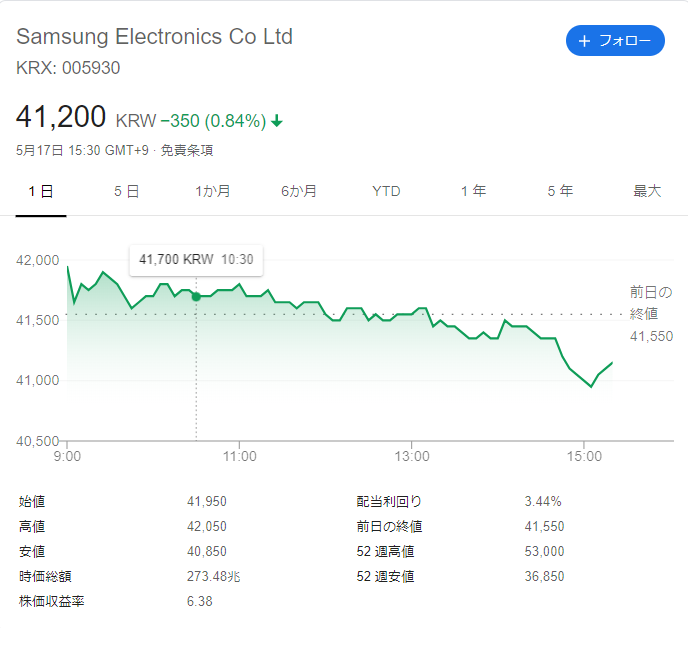
Task: Click the 52 週高値 value 53,000
Action: 544,551
